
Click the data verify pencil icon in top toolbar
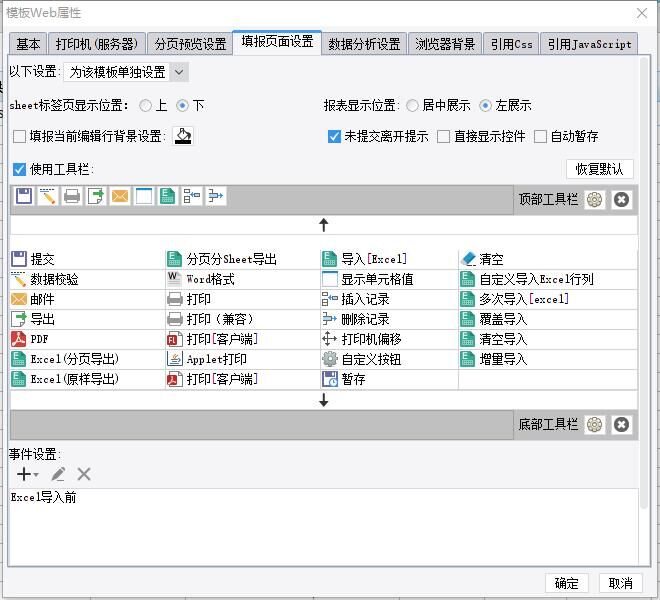[x=48, y=196]
